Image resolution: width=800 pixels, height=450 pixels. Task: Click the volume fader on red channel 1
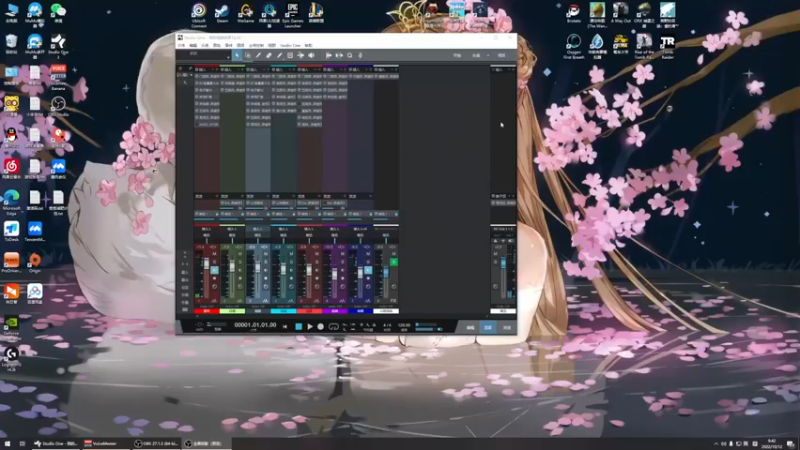(x=207, y=264)
